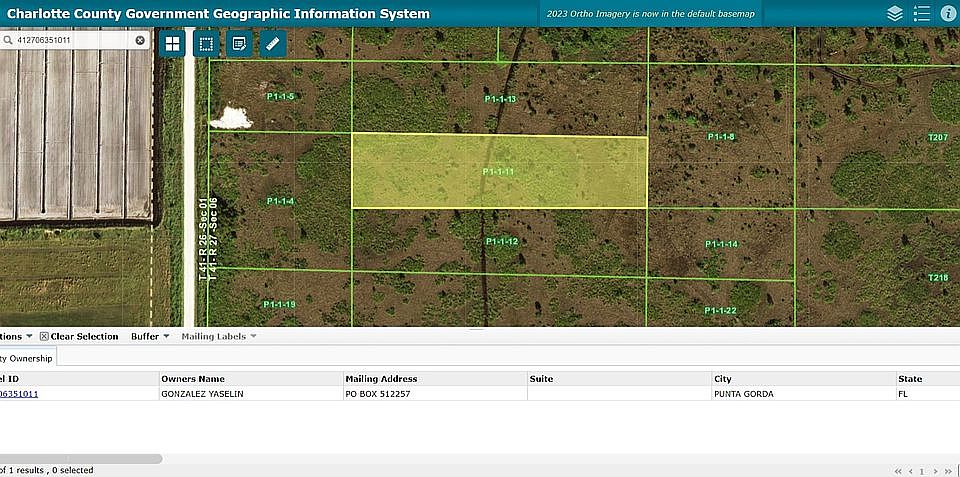Click the horizontal results scrollbar
Viewport: 960px width, 477px height.
[x=81, y=459]
